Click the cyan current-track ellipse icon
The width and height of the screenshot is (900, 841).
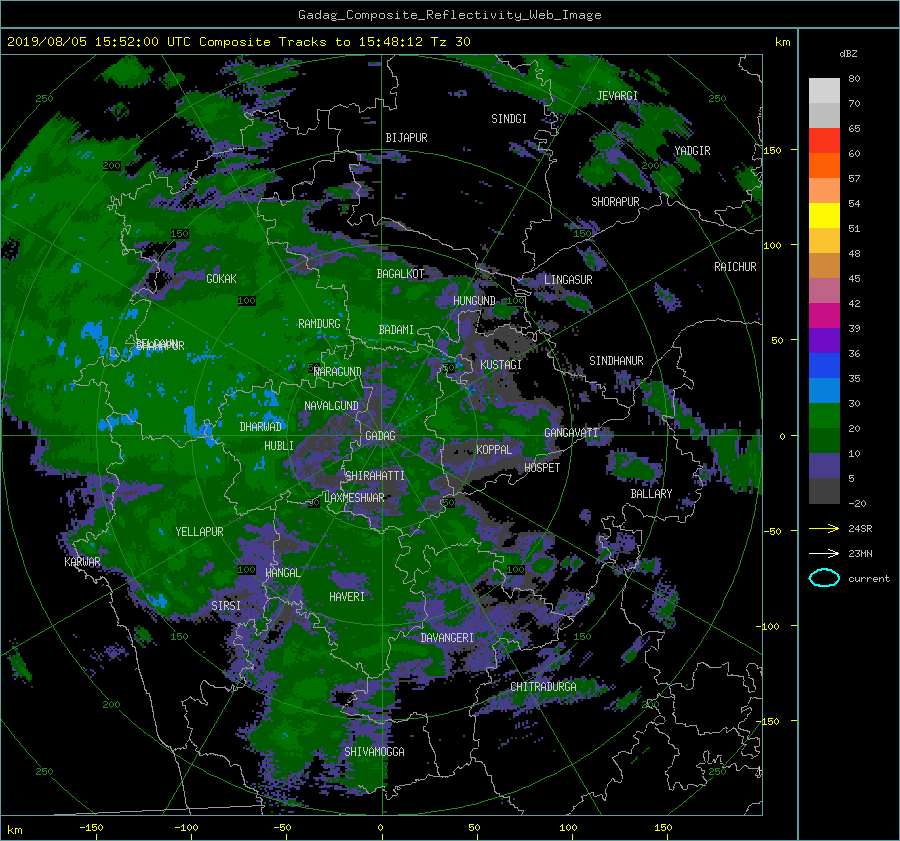pos(824,578)
